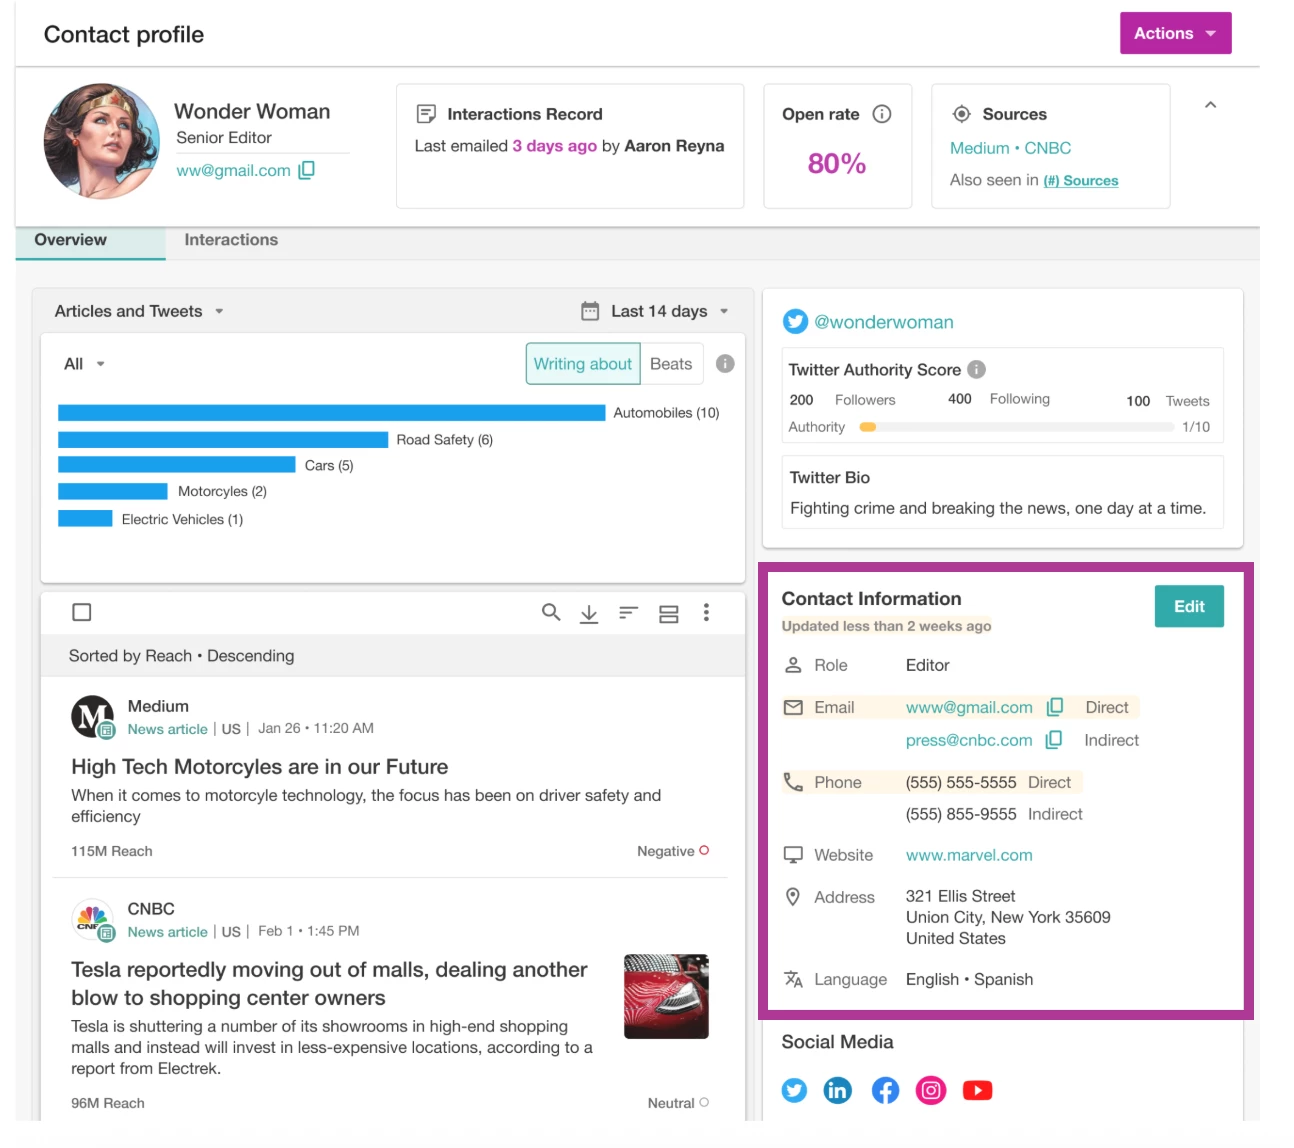
Task: Switch the article list layout view
Action: click(x=669, y=613)
